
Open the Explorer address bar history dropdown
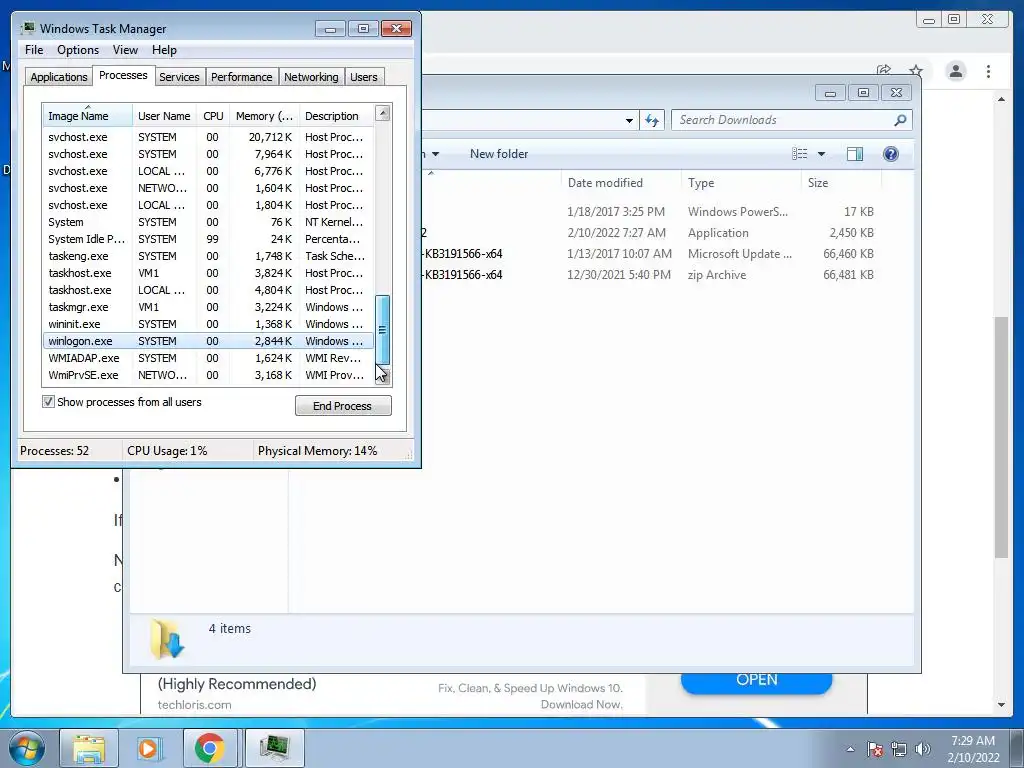click(x=629, y=120)
